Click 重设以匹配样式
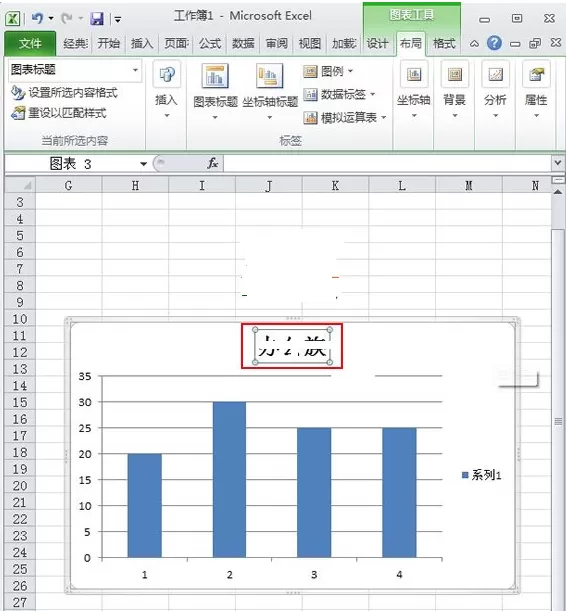 pyautogui.click(x=59, y=113)
